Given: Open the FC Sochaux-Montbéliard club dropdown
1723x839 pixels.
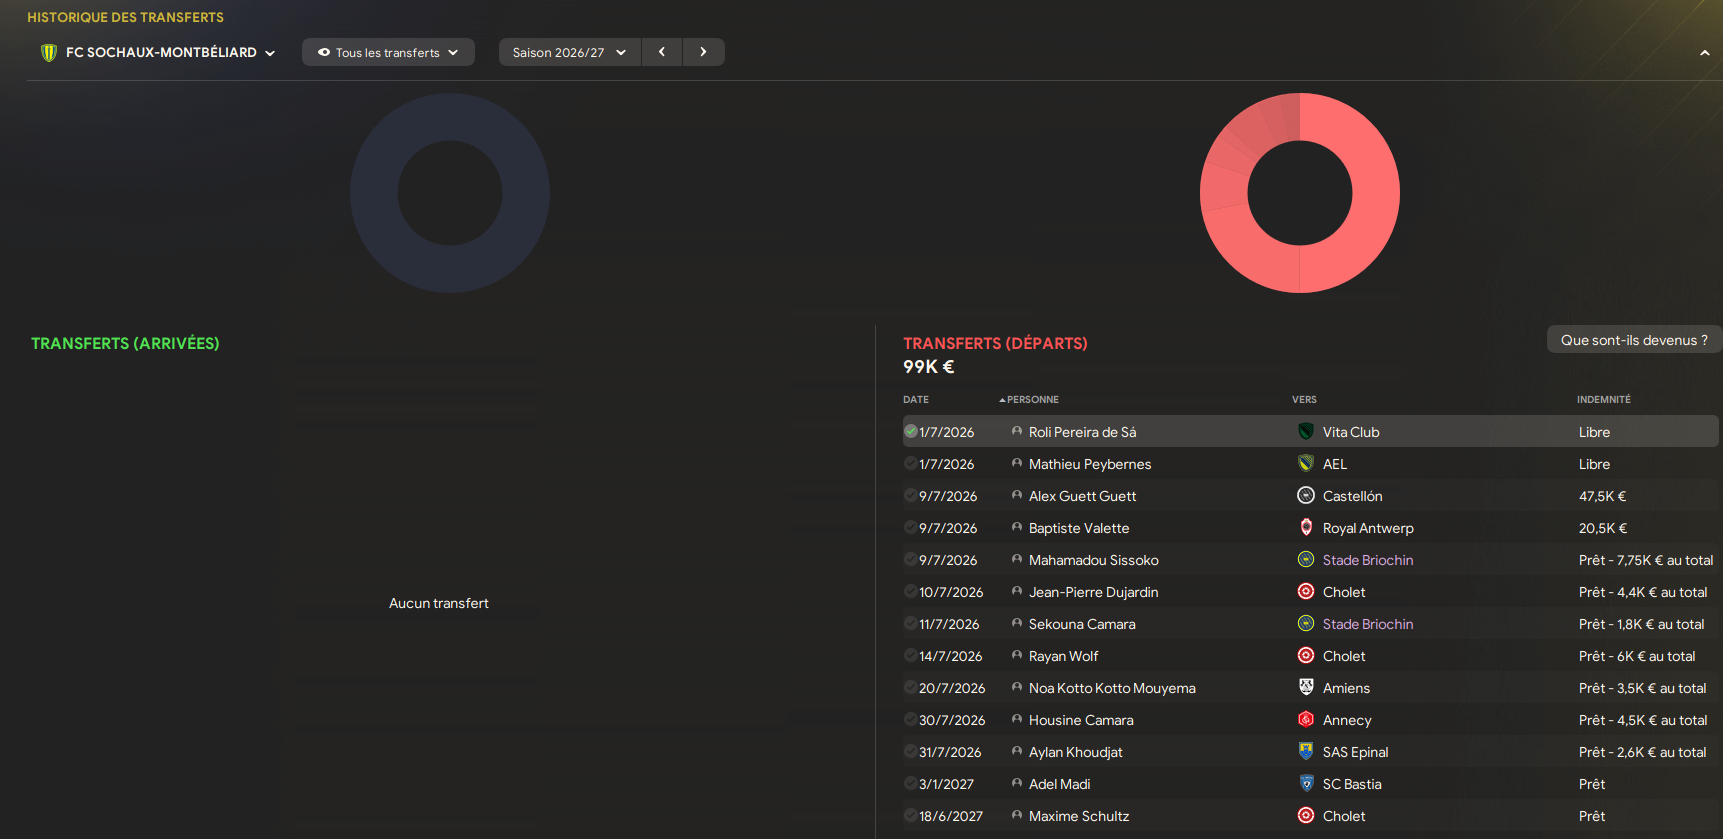Looking at the screenshot, I should [x=158, y=52].
